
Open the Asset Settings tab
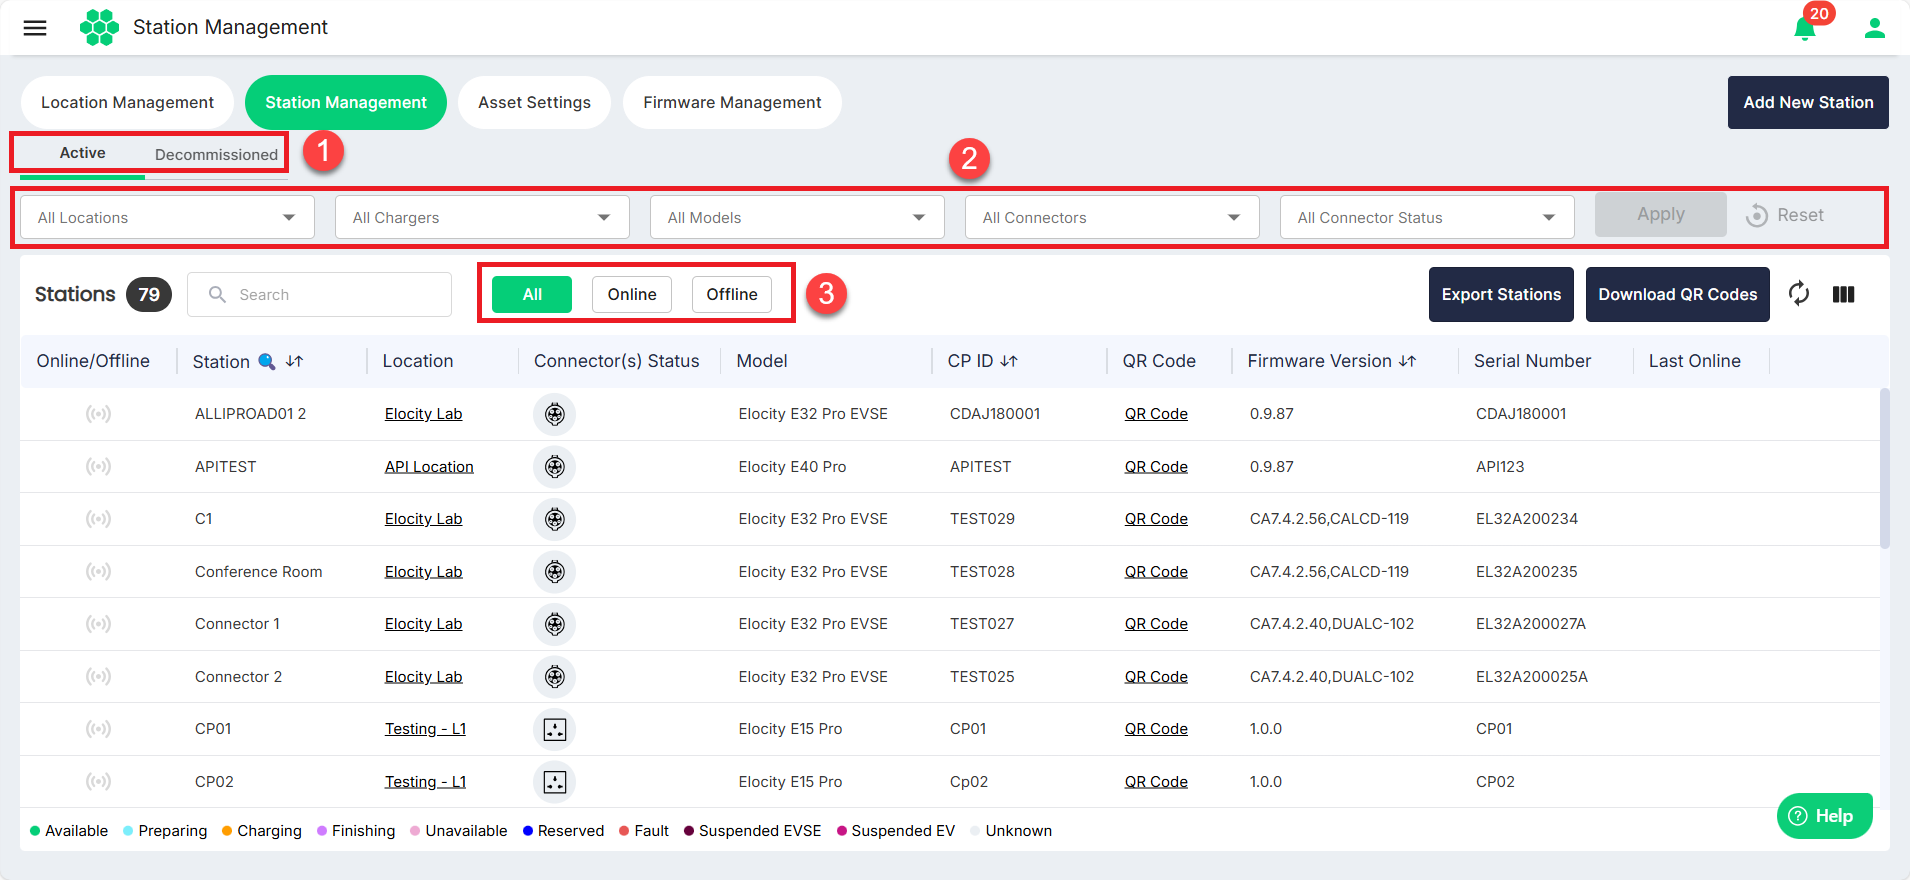[x=534, y=102]
